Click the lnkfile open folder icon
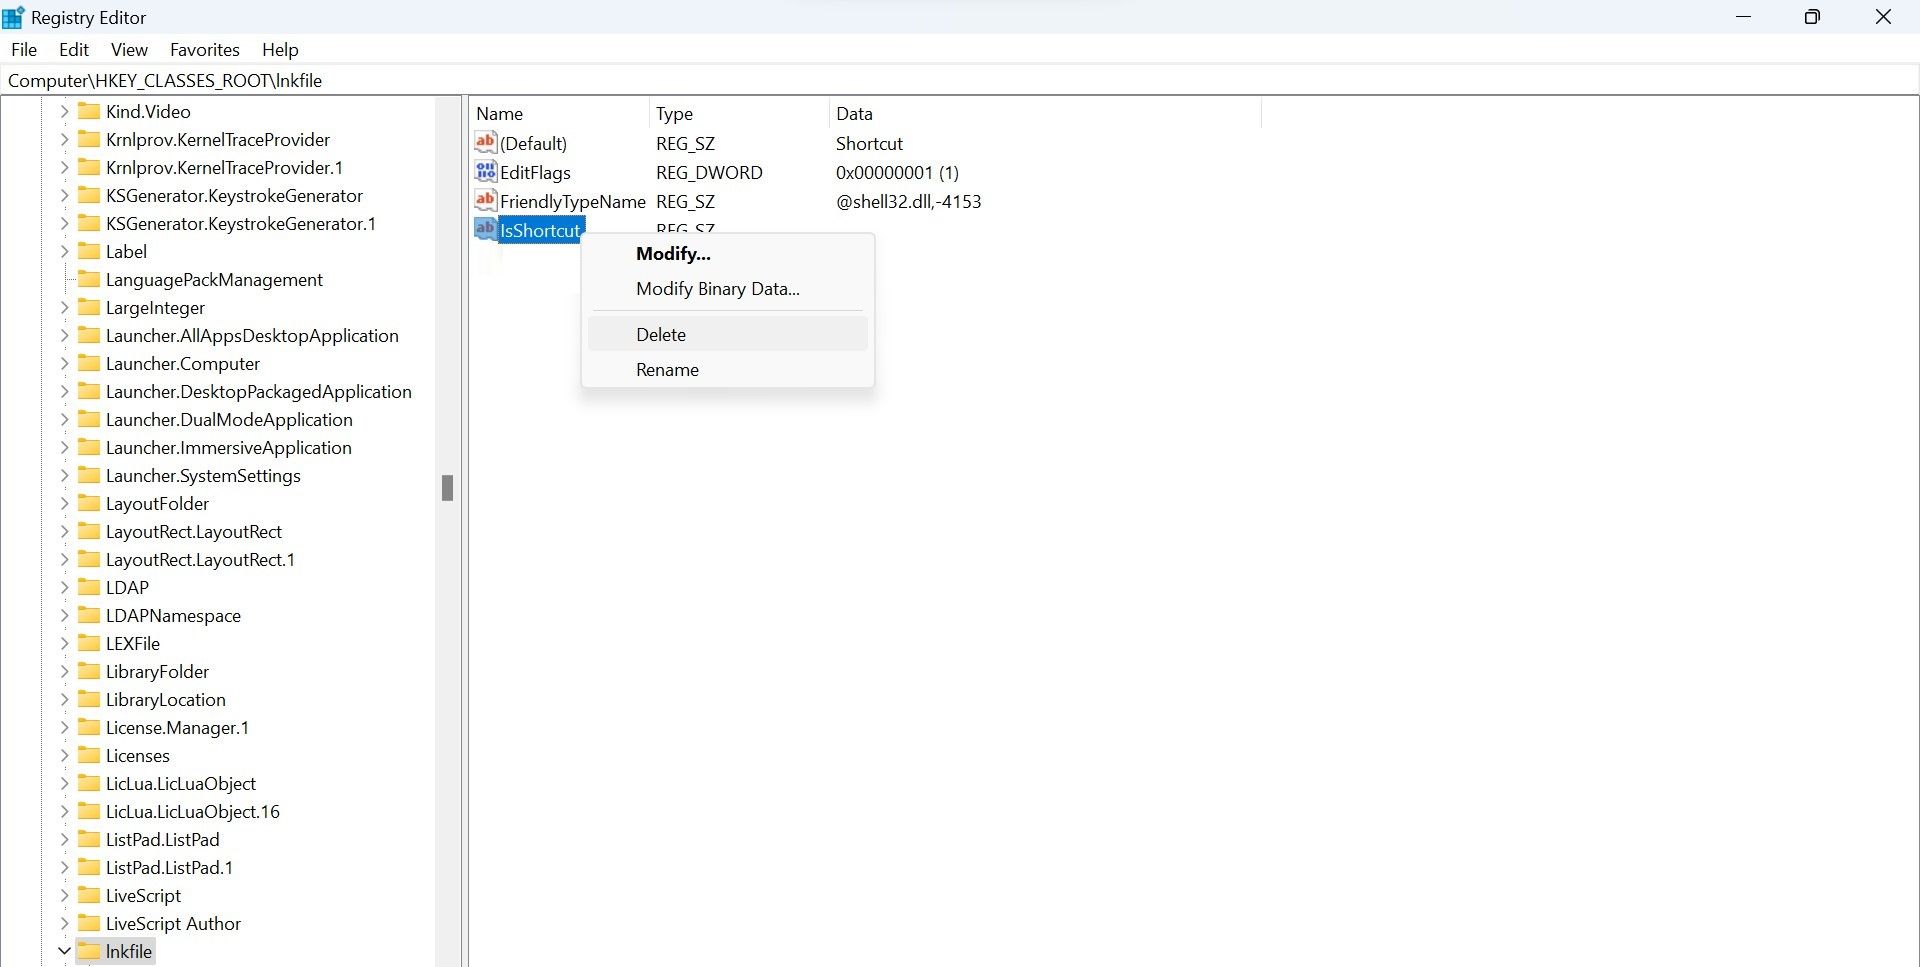This screenshot has width=1920, height=967. pos(89,951)
